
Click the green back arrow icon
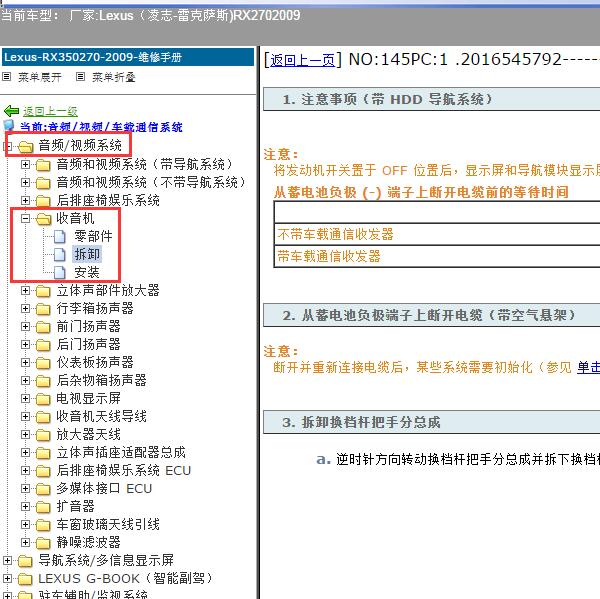pos(11,111)
